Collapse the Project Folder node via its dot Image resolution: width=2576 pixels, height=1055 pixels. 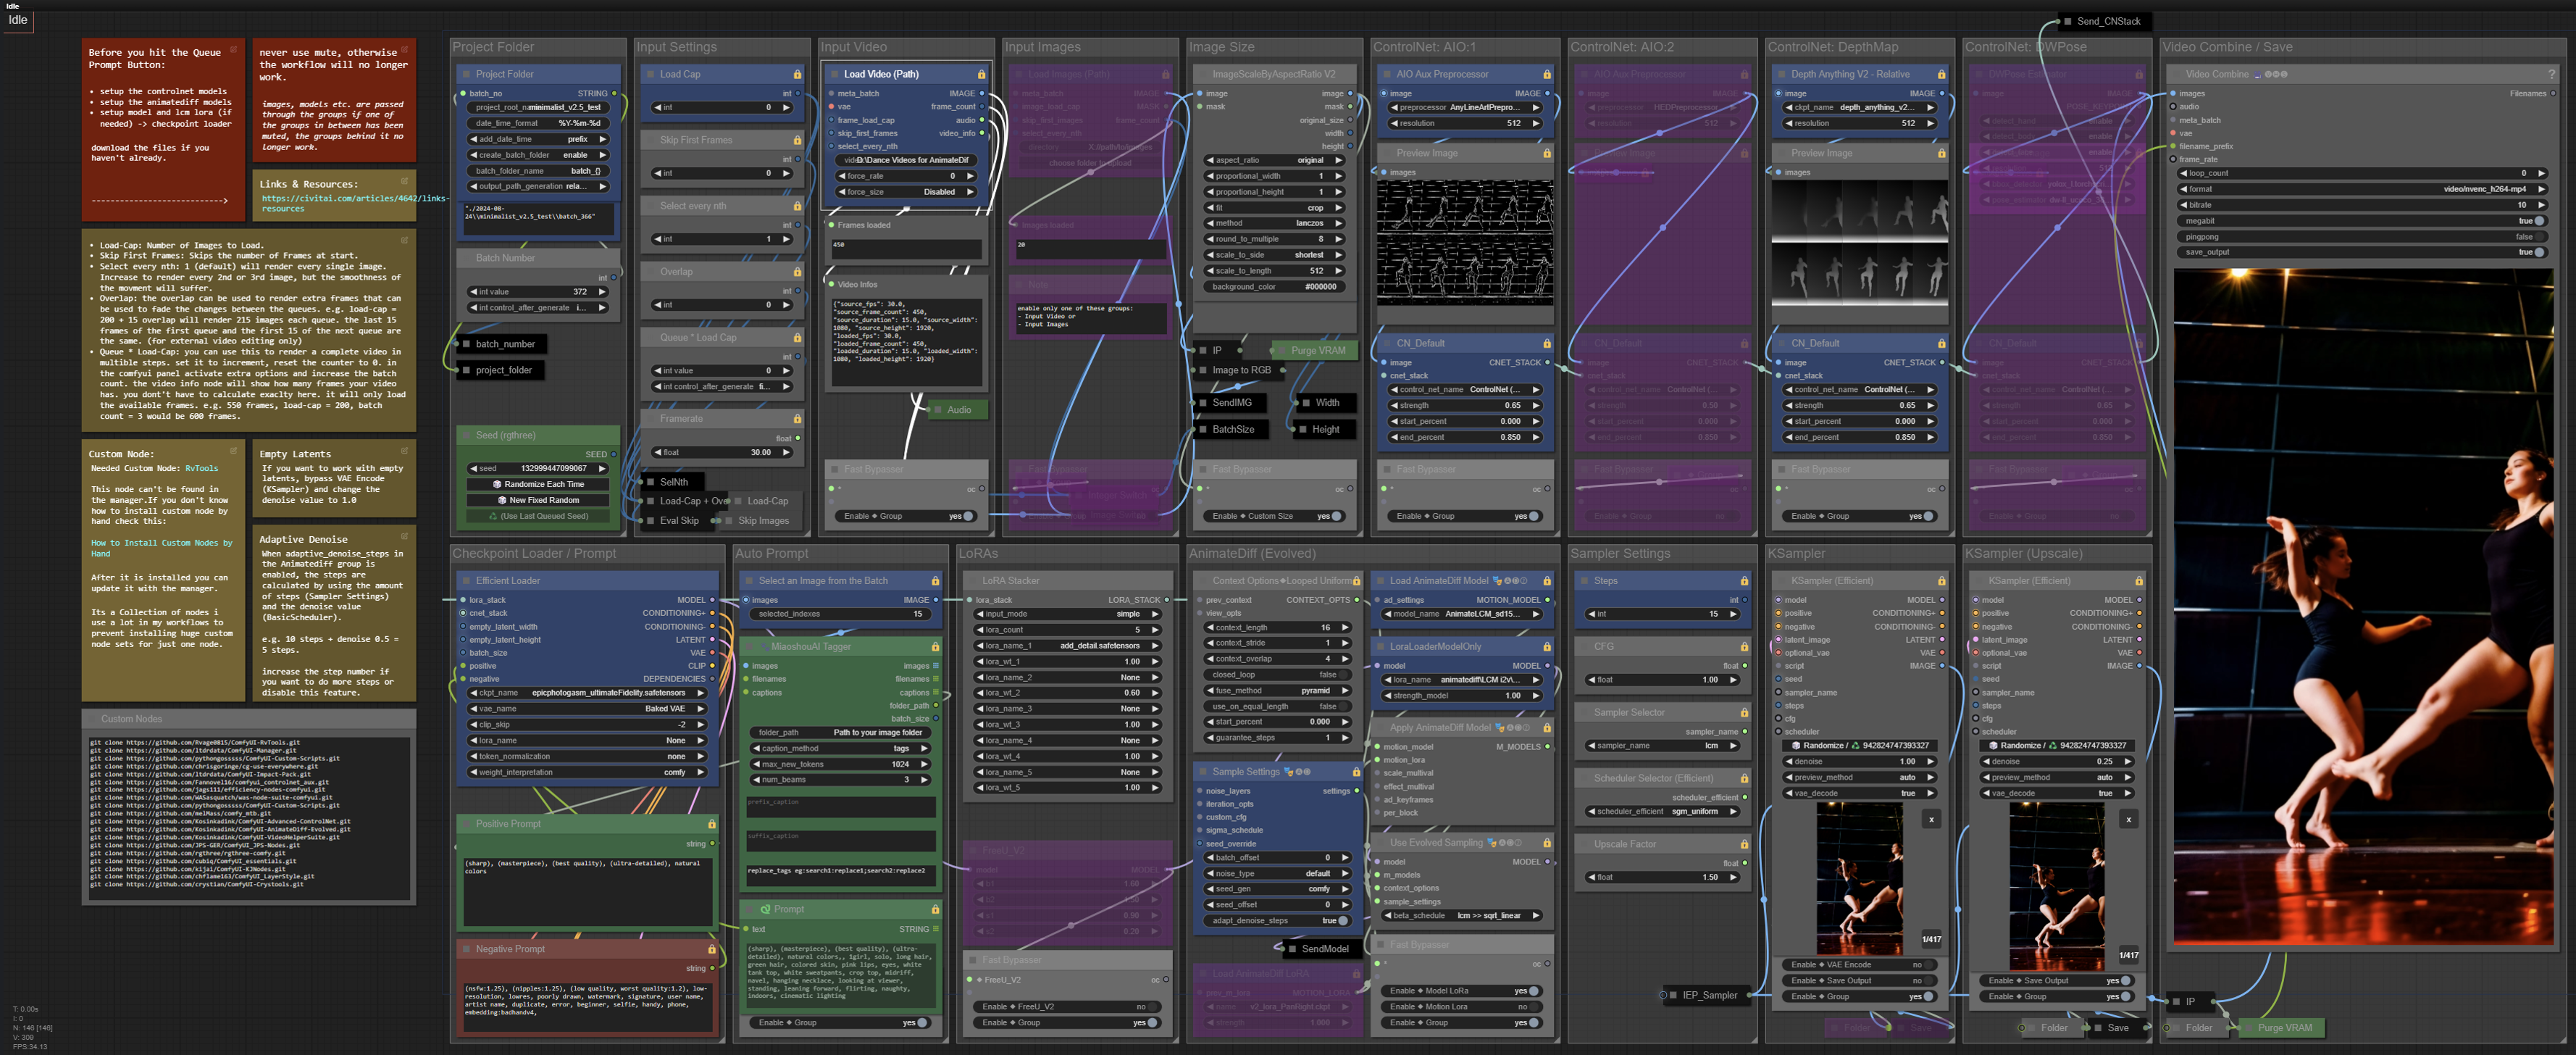(x=467, y=74)
